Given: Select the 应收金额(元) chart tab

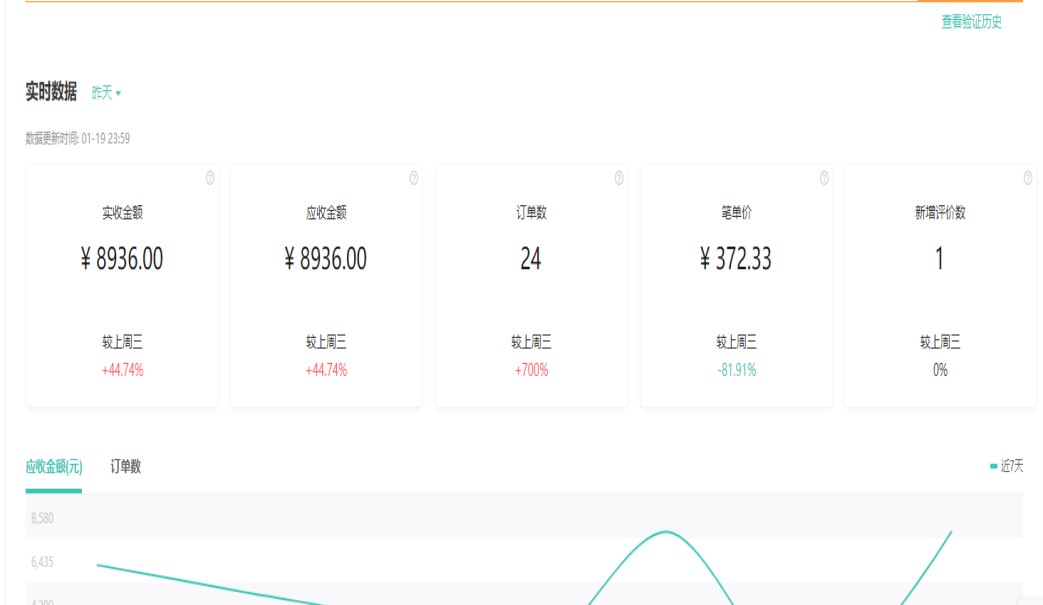Looking at the screenshot, I should coord(54,466).
